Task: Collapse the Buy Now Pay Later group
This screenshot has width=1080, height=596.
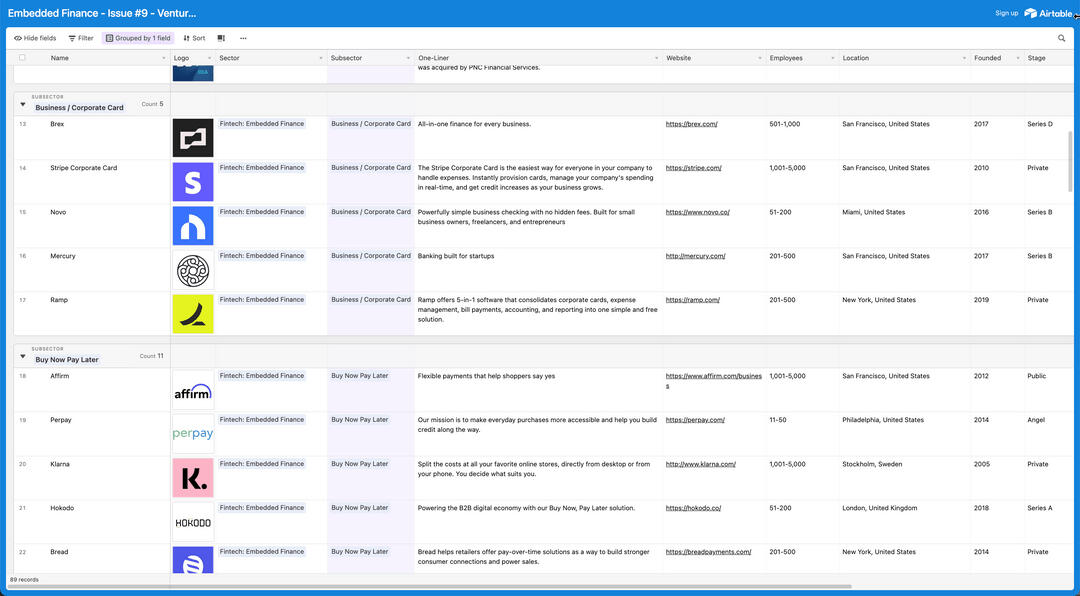Action: pos(23,356)
